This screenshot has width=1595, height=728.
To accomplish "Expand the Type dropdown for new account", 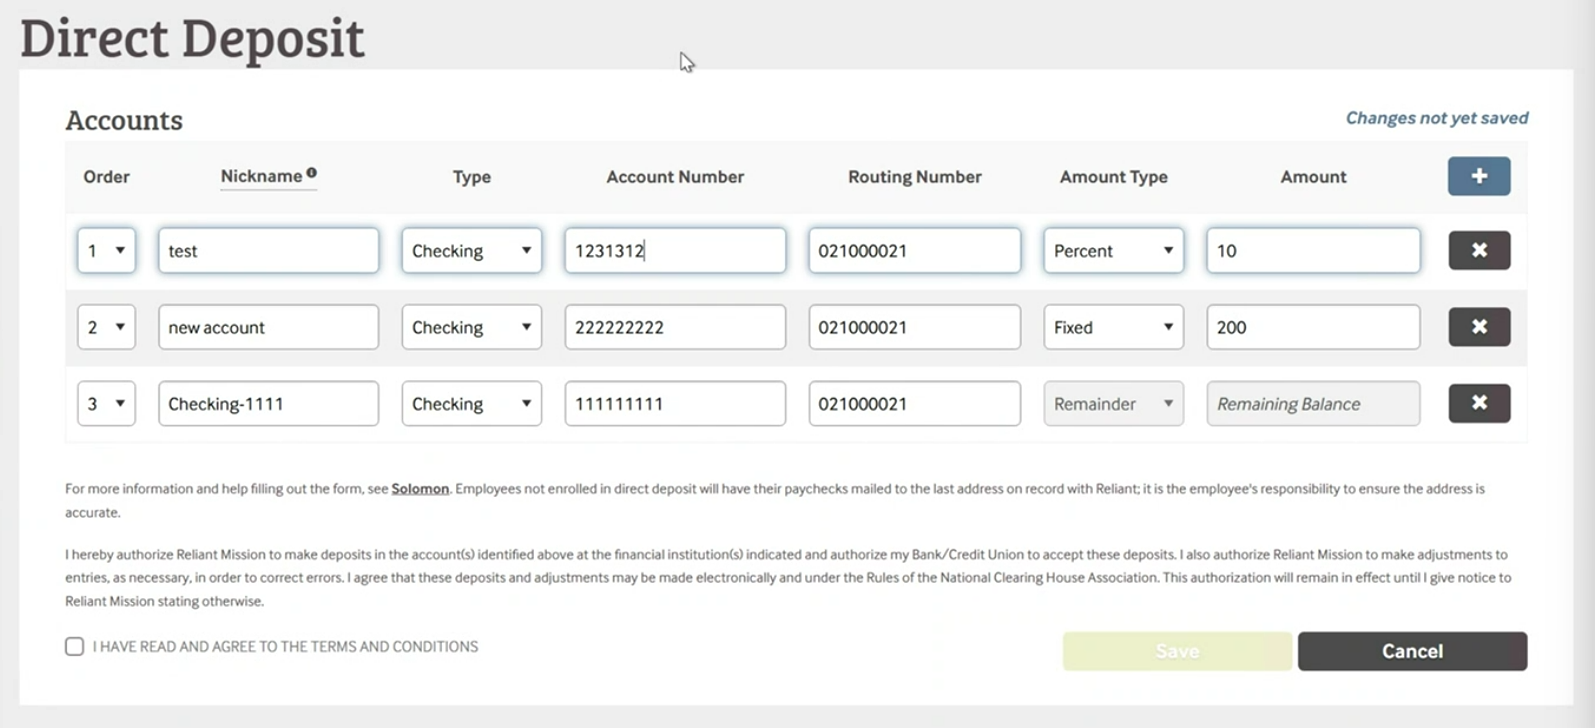I will click(471, 327).
